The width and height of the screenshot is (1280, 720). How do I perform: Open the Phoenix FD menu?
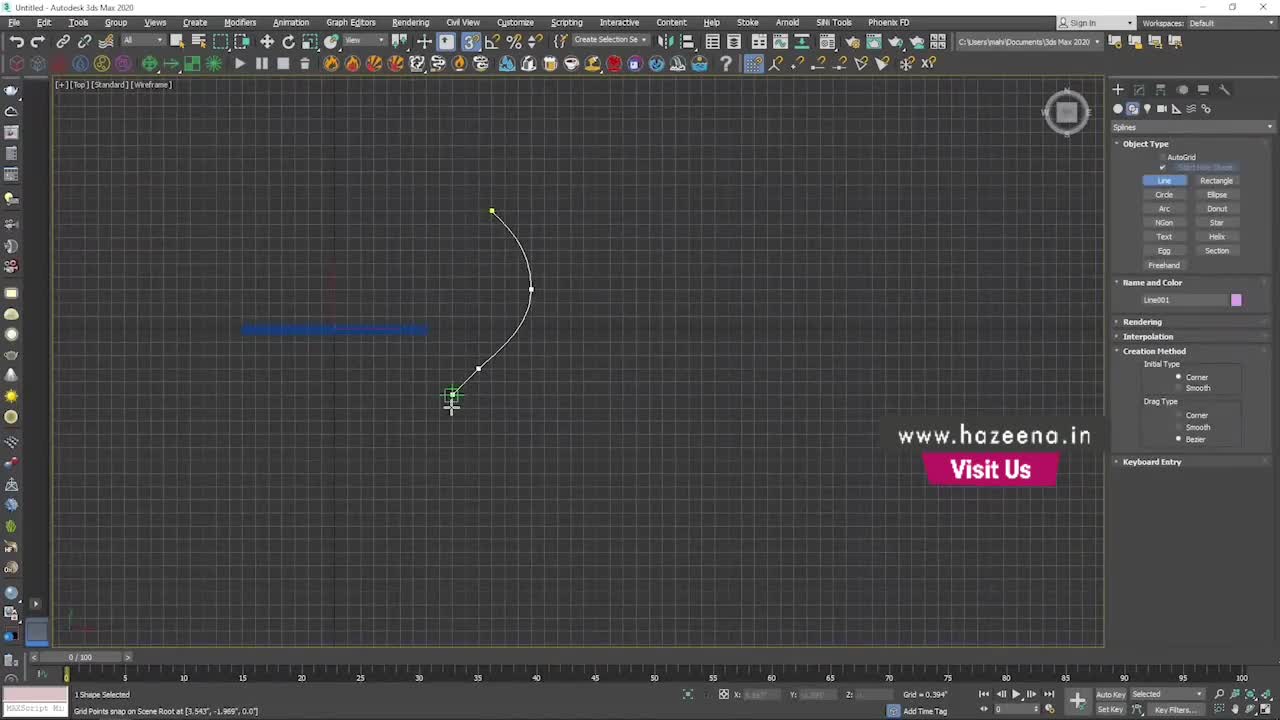point(888,22)
